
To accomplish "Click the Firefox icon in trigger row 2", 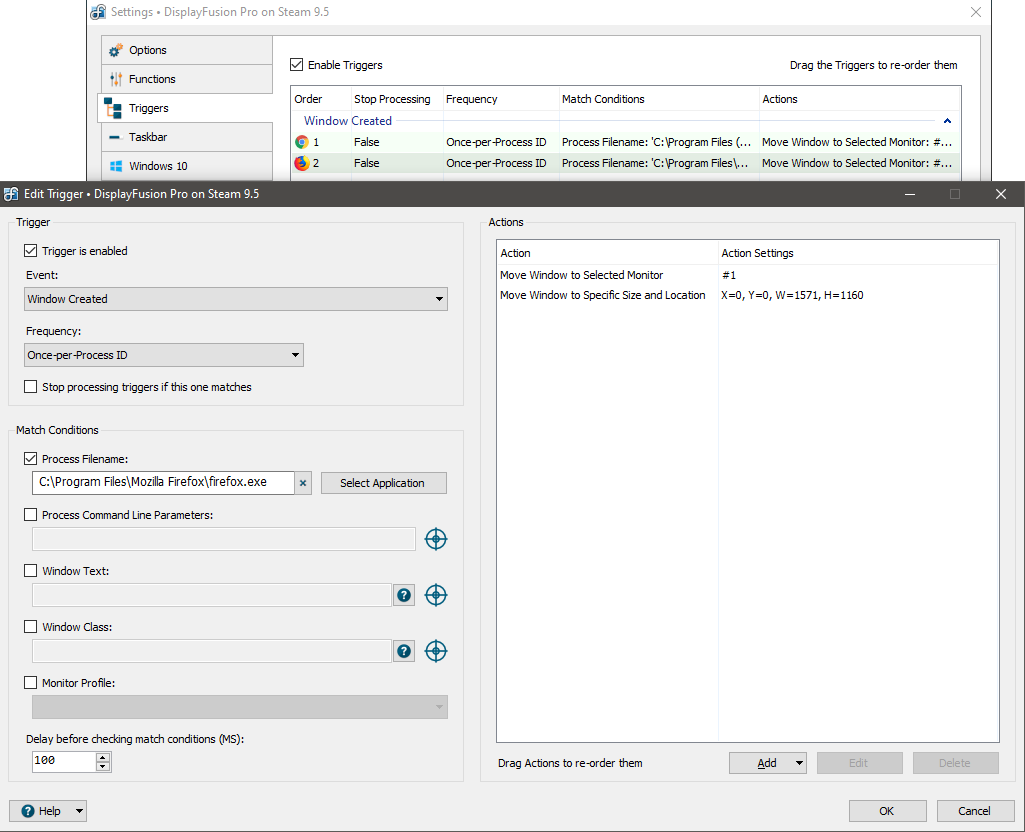I will [301, 163].
